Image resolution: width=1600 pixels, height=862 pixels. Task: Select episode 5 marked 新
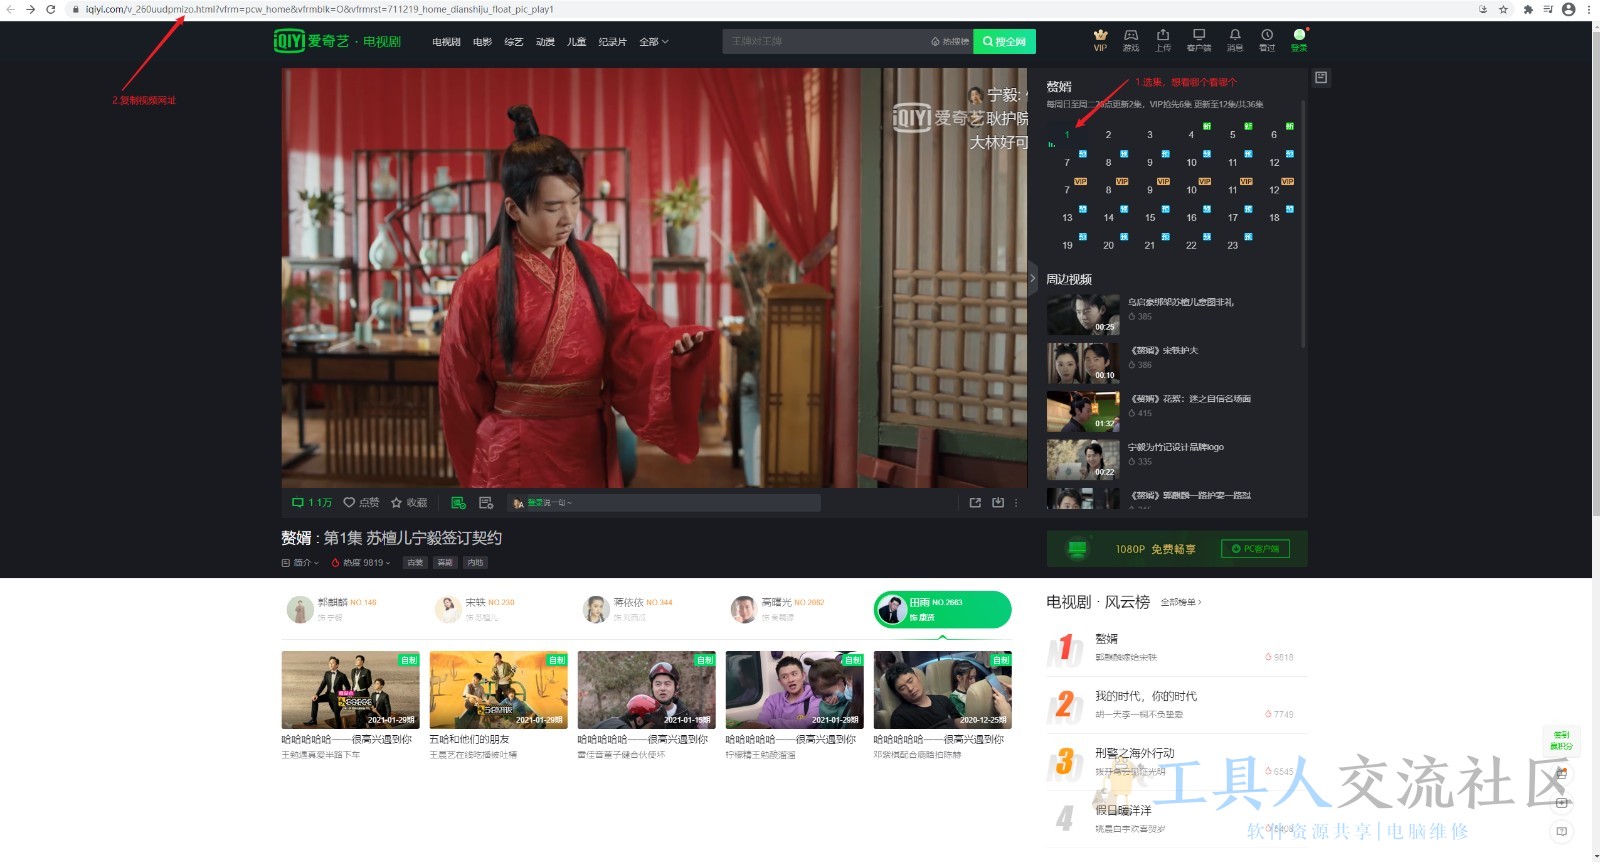(x=1233, y=134)
